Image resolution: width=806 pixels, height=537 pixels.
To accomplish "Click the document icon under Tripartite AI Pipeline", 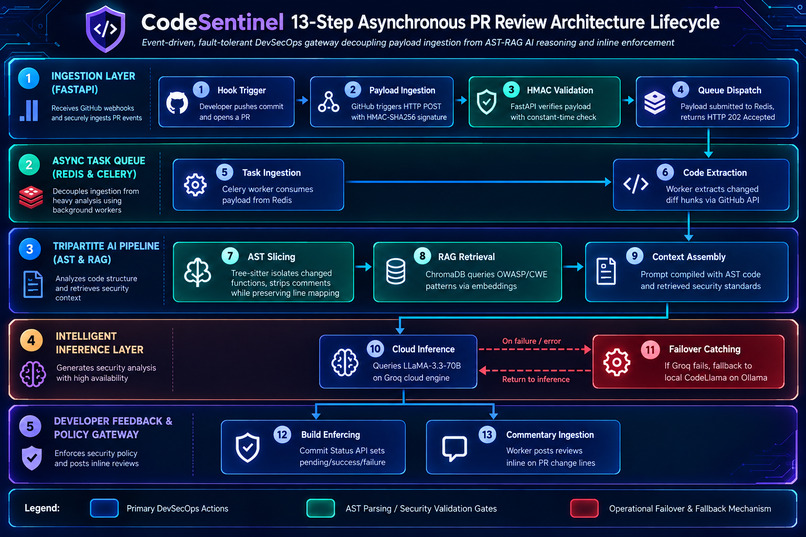I will pyautogui.click(x=33, y=284).
